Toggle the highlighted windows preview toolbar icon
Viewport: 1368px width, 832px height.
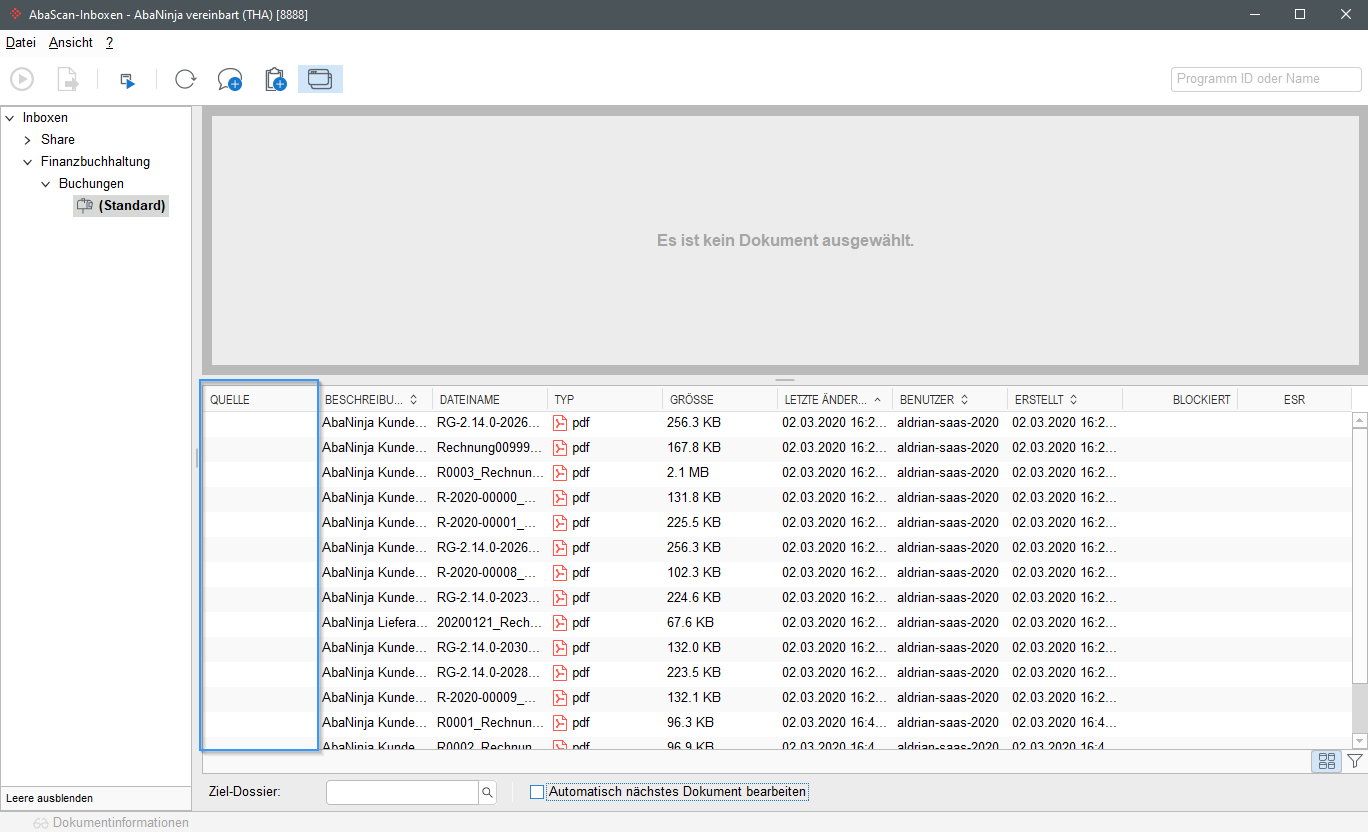click(x=320, y=79)
